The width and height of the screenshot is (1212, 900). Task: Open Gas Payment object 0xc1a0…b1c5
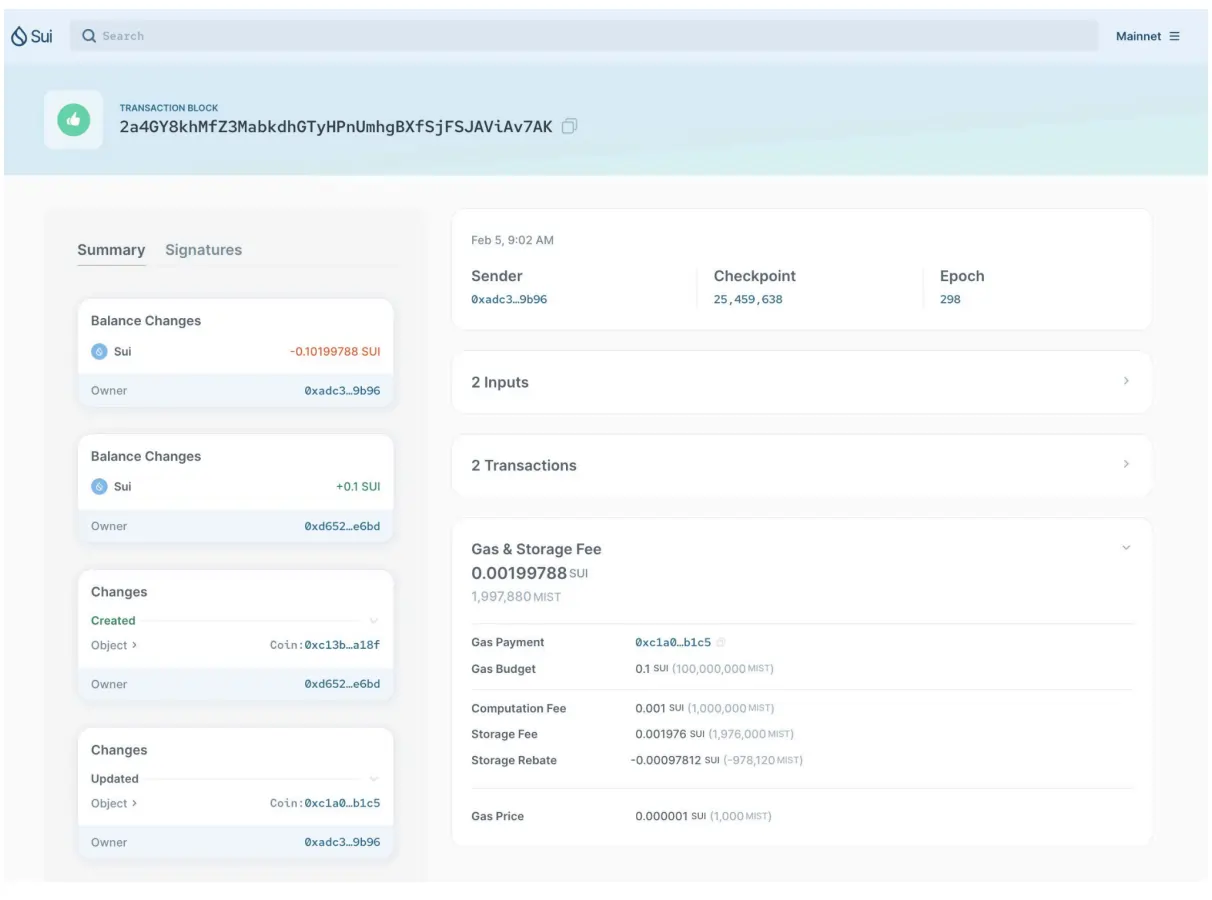coord(673,642)
